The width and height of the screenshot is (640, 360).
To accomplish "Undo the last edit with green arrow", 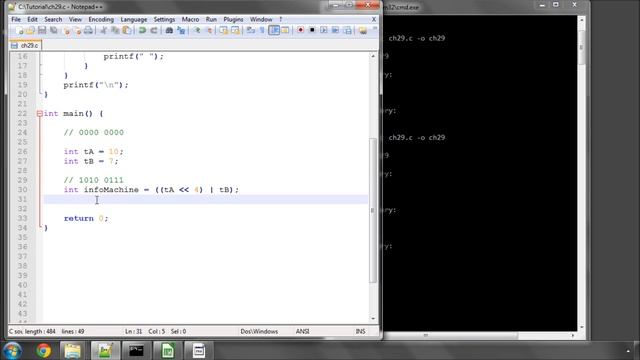I will (x=142, y=30).
